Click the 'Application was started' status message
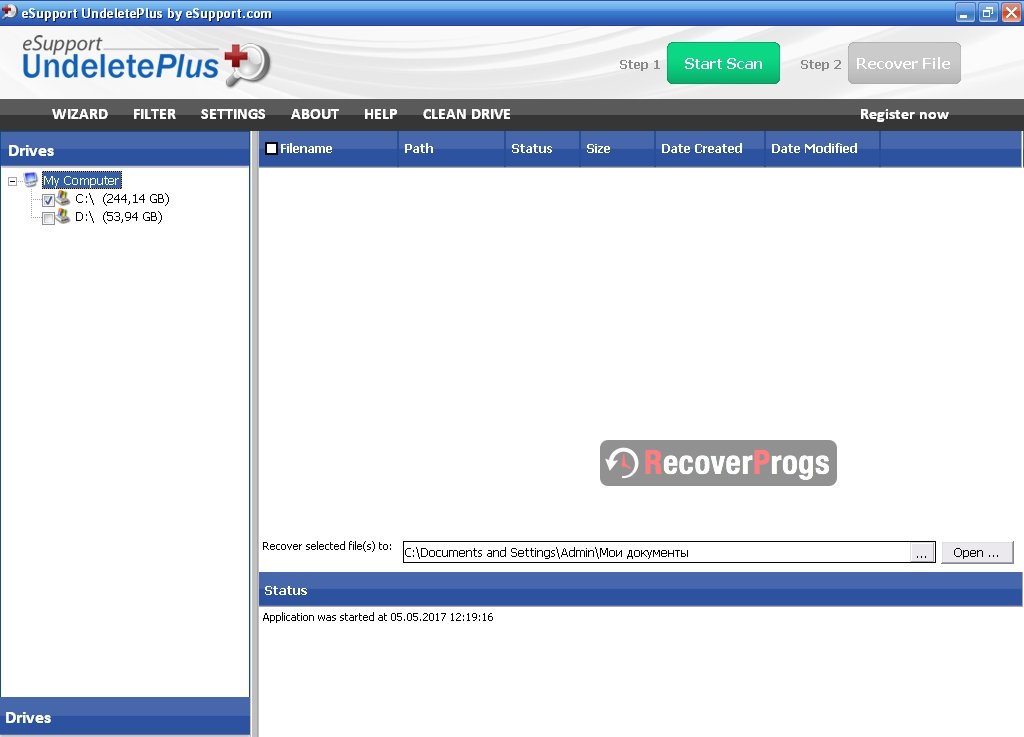 click(x=377, y=617)
